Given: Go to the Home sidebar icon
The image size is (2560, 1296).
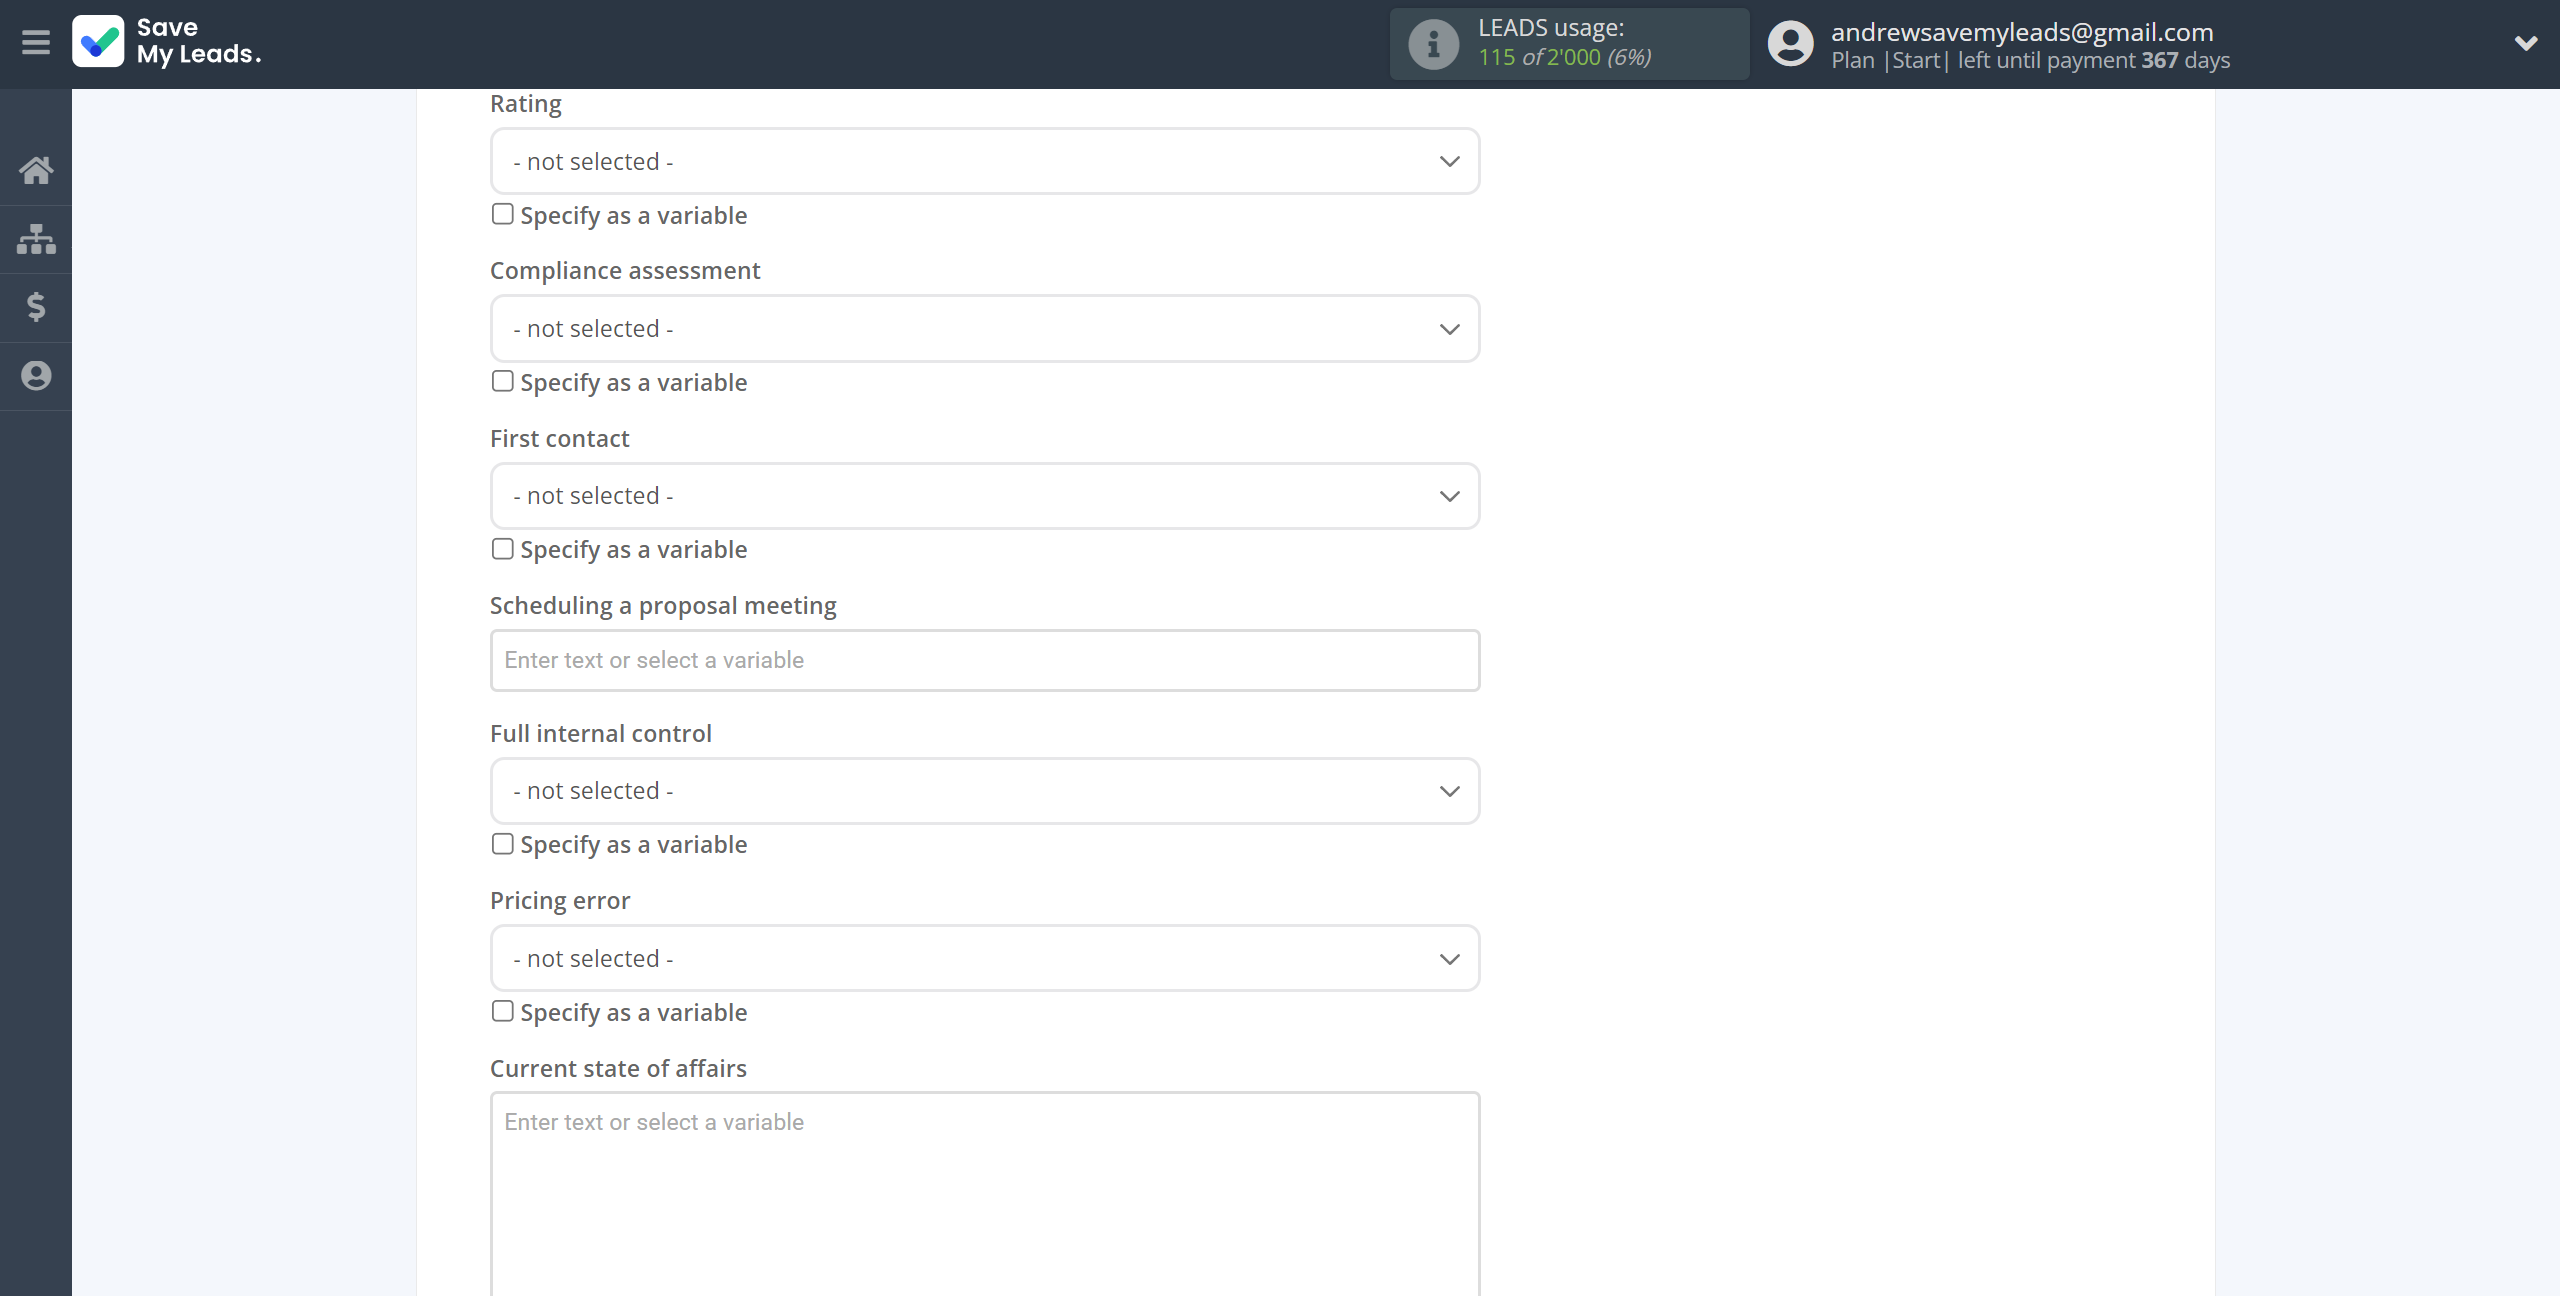Looking at the screenshot, I should click(36, 170).
